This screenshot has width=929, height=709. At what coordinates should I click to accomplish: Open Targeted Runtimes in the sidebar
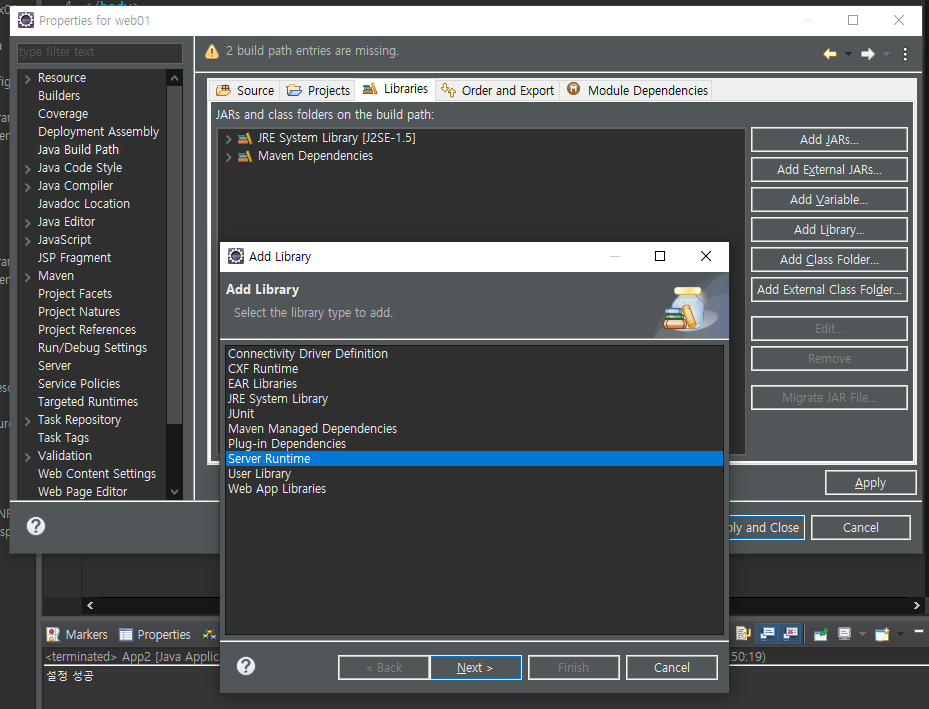88,402
